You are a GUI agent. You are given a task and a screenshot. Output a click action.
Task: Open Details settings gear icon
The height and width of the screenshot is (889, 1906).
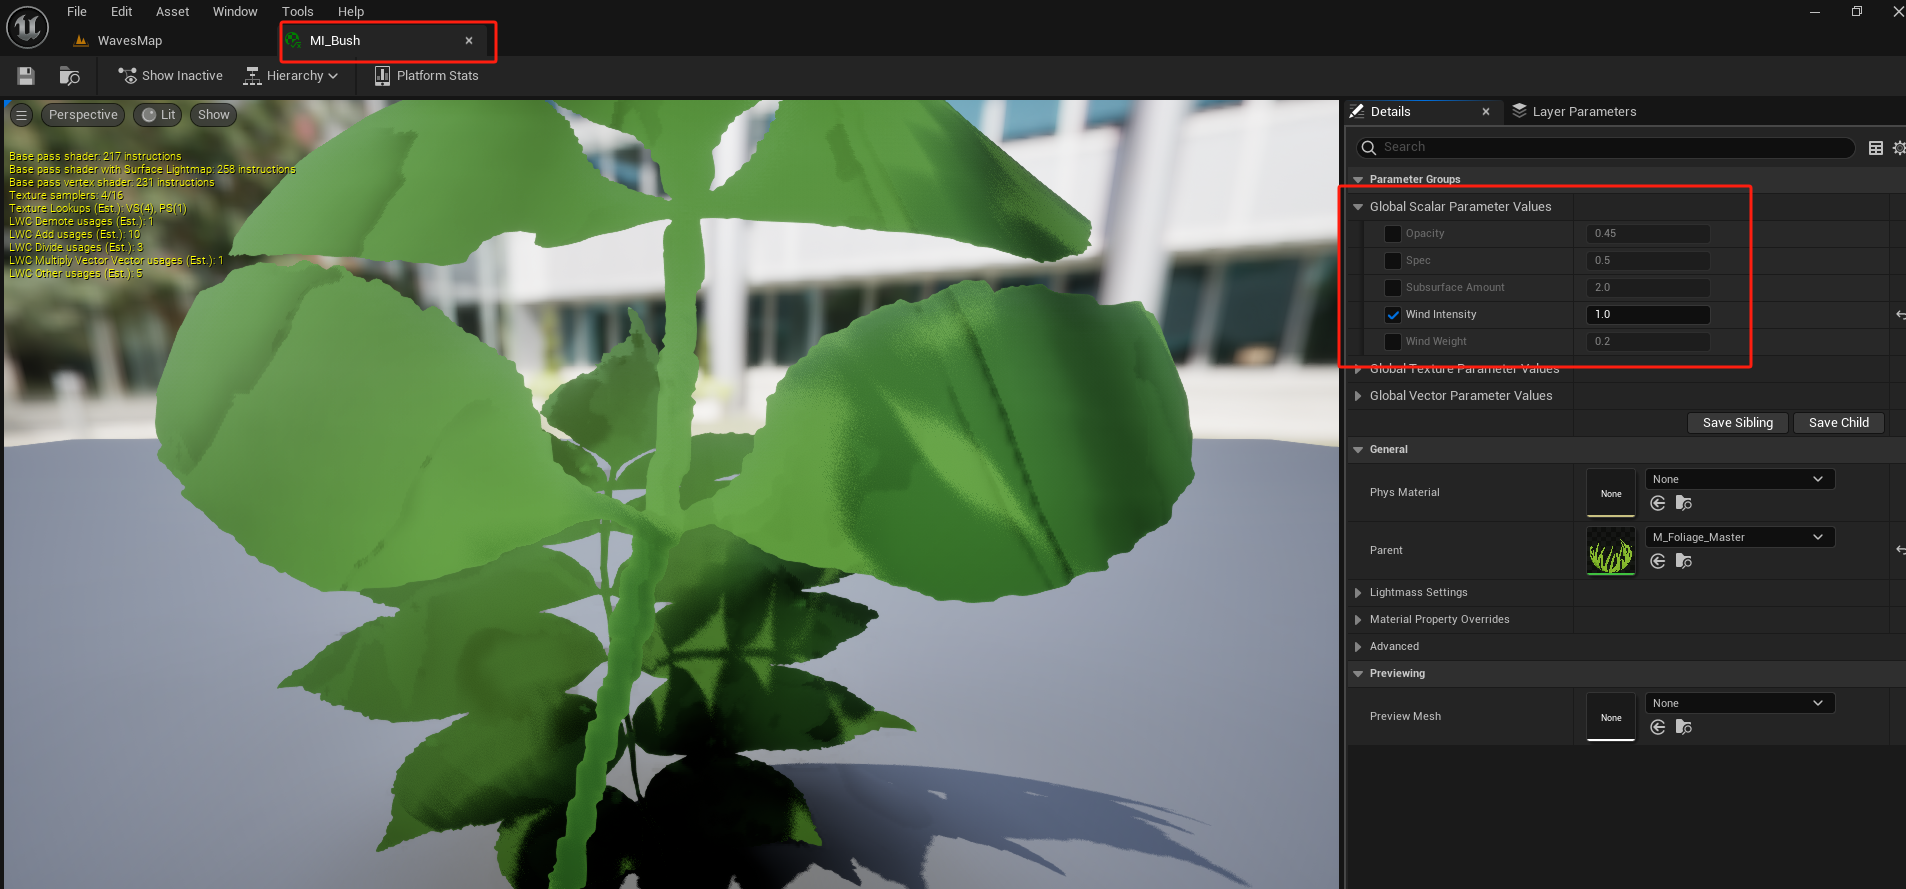(1898, 148)
